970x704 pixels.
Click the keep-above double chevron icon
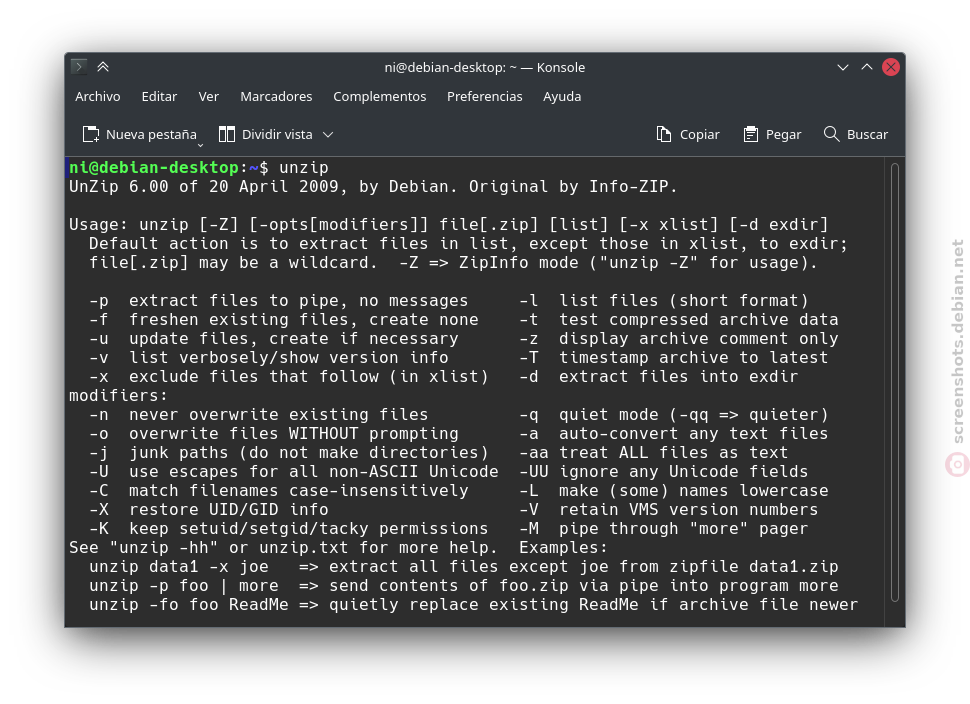(103, 67)
